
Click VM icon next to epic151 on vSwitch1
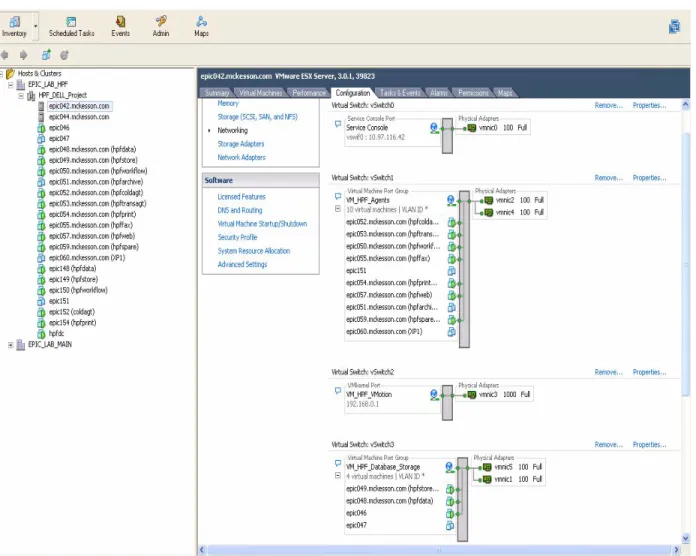tap(451, 271)
